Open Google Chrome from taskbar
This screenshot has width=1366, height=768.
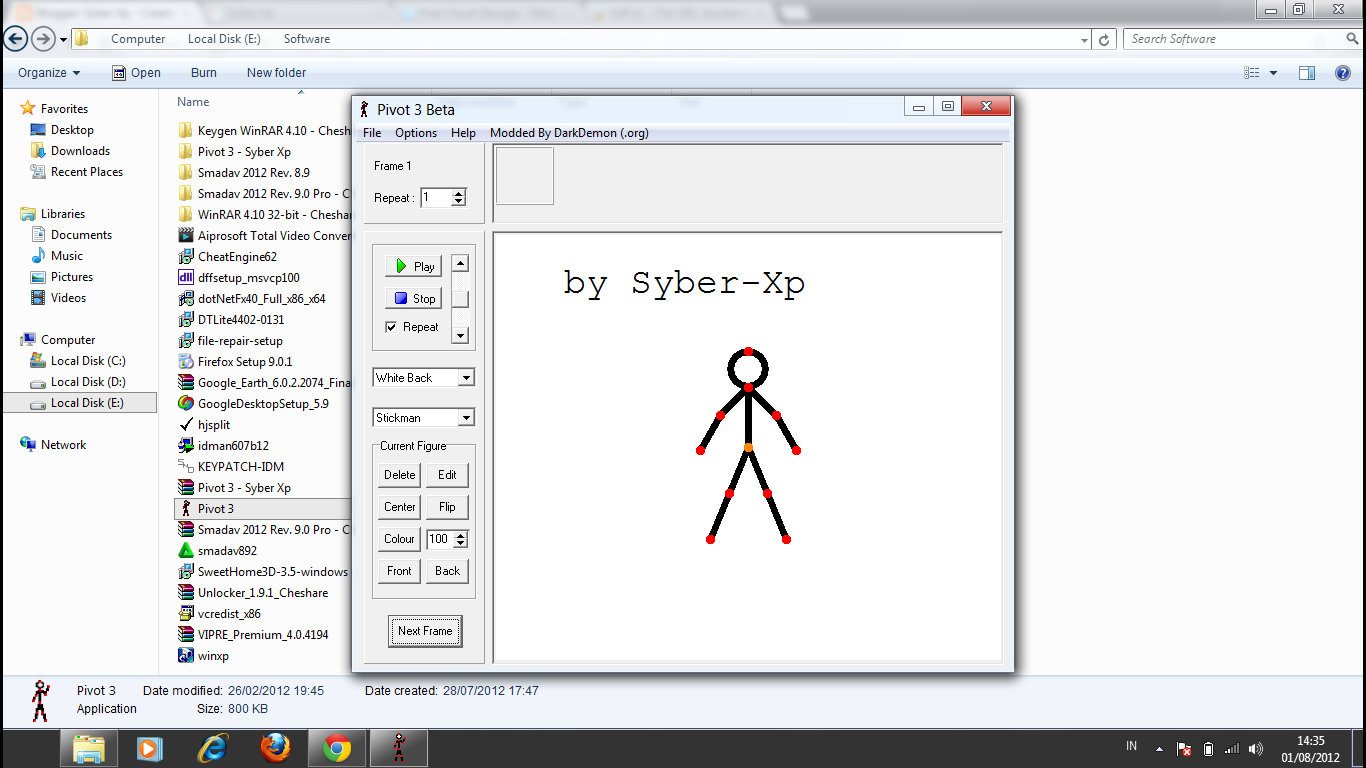click(x=337, y=747)
